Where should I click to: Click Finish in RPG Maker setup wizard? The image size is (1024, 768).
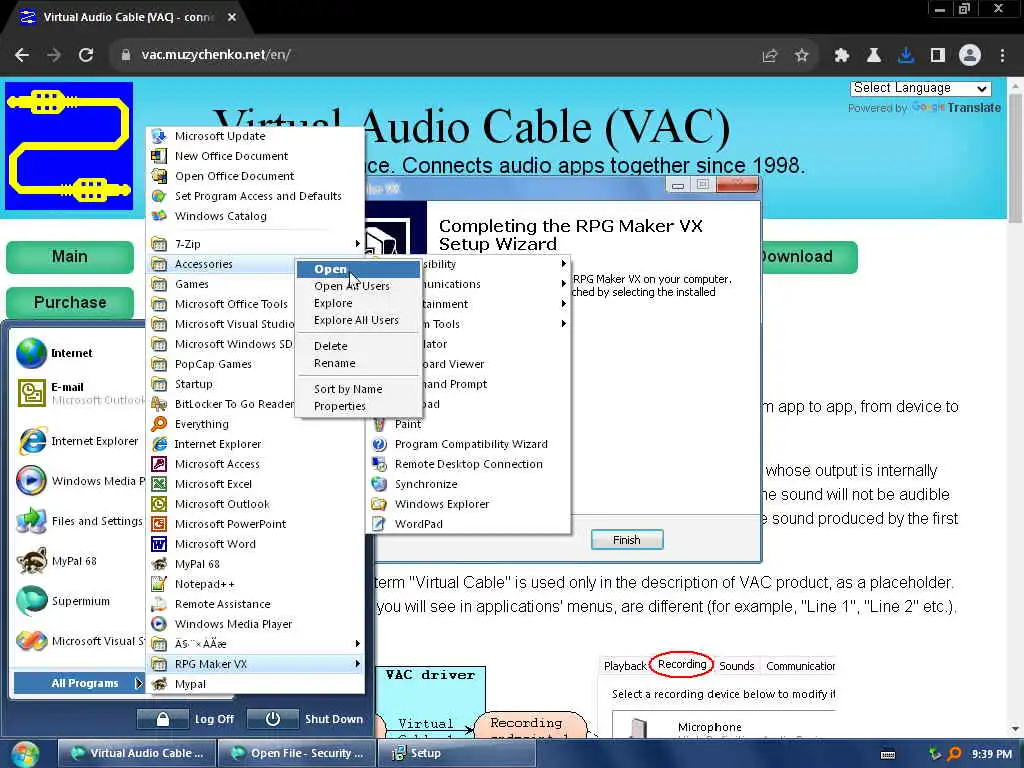[627, 540]
